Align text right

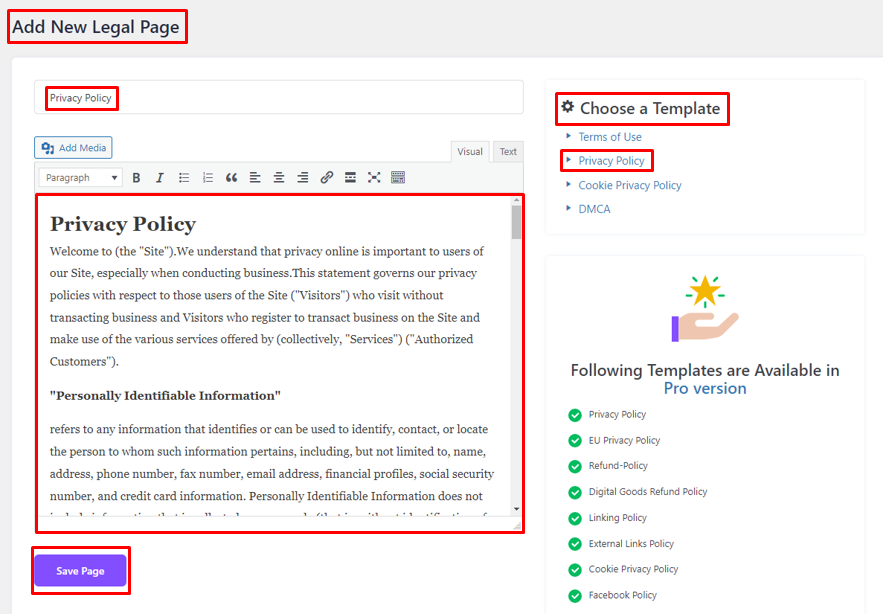(x=302, y=178)
